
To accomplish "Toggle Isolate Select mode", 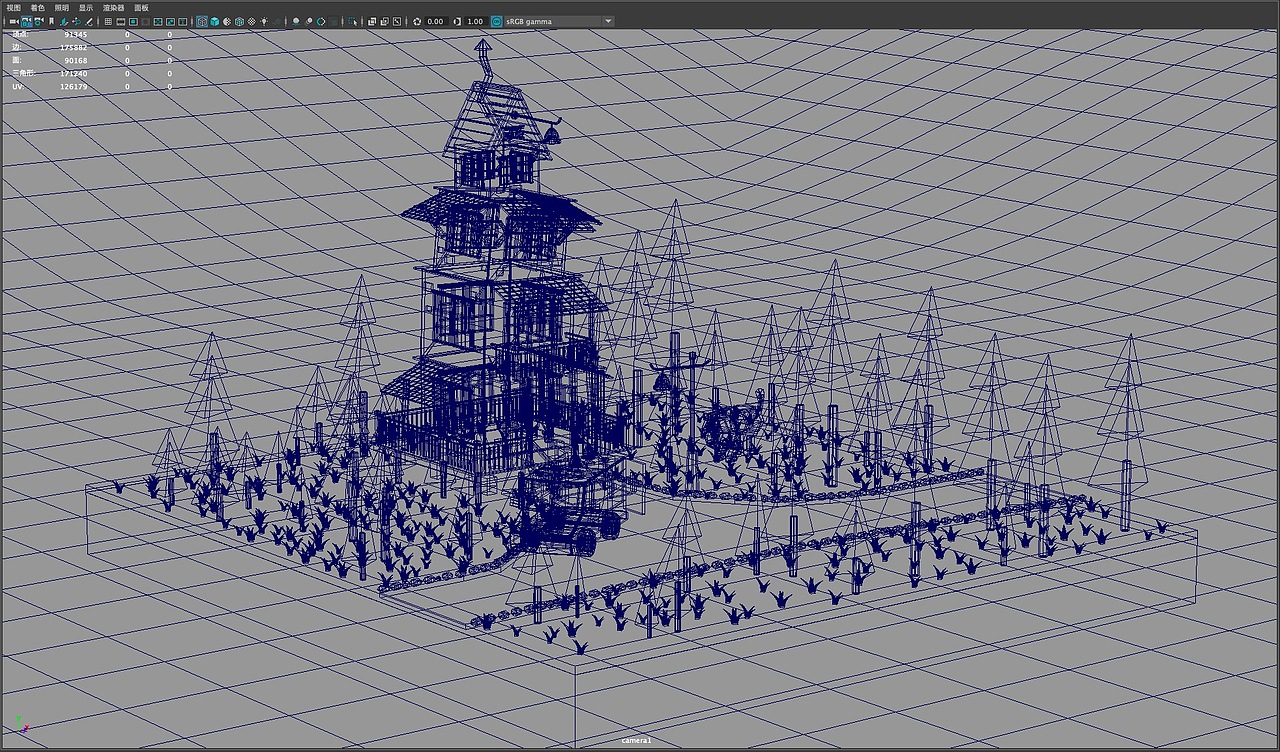I will (352, 21).
